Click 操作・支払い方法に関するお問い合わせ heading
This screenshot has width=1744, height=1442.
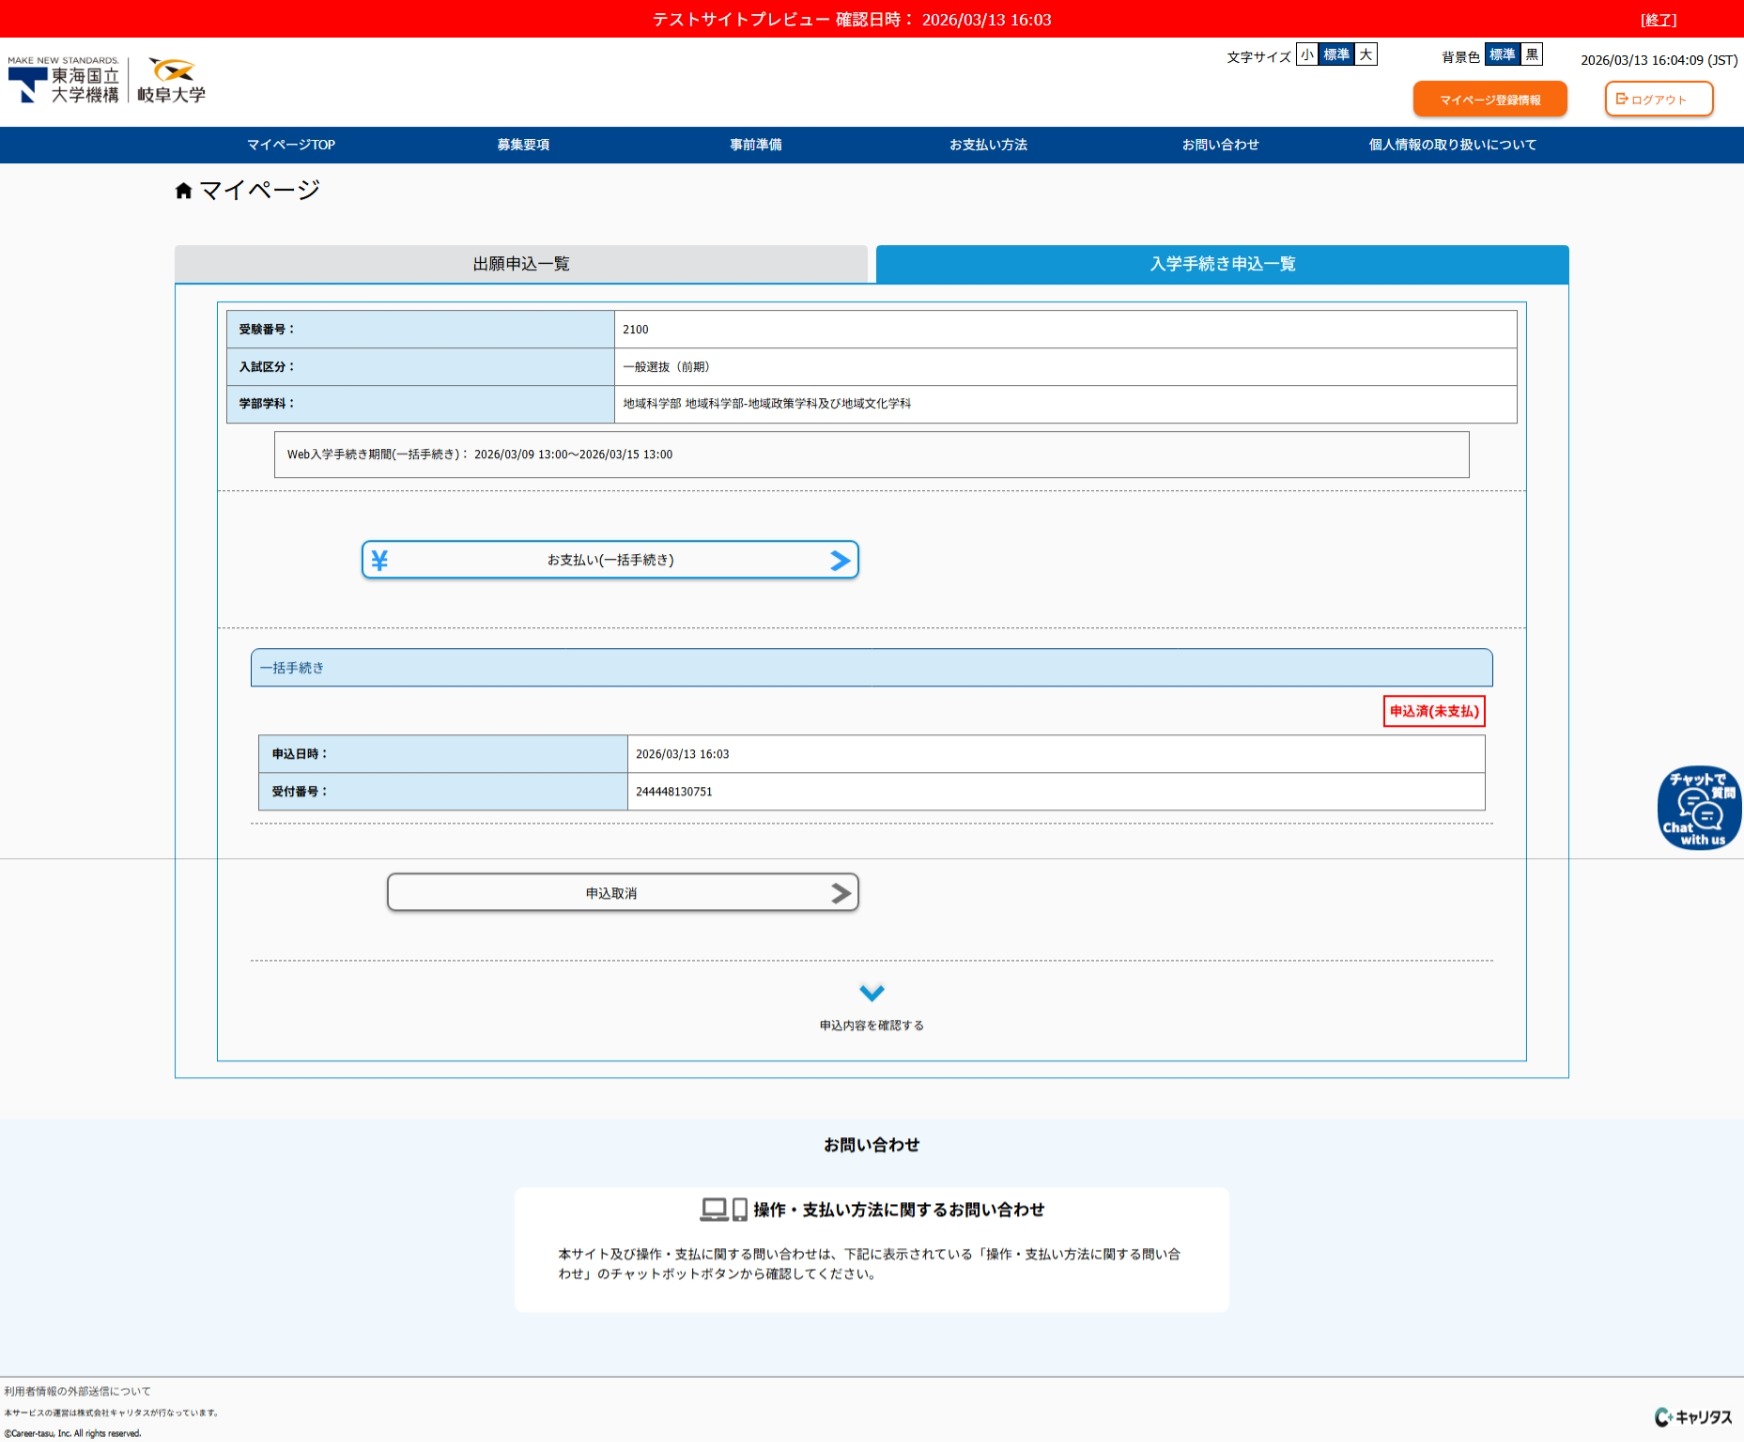899,1210
